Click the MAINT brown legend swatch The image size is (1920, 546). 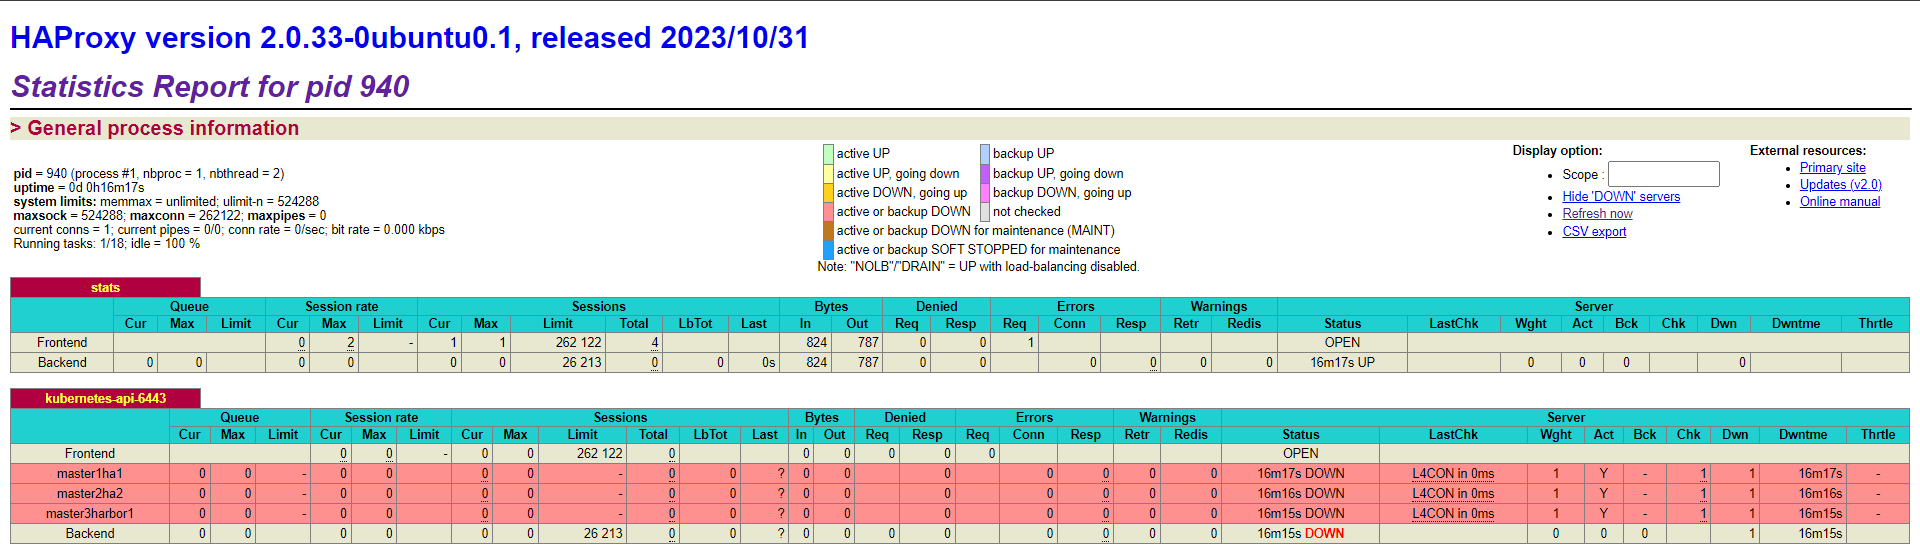coord(828,230)
